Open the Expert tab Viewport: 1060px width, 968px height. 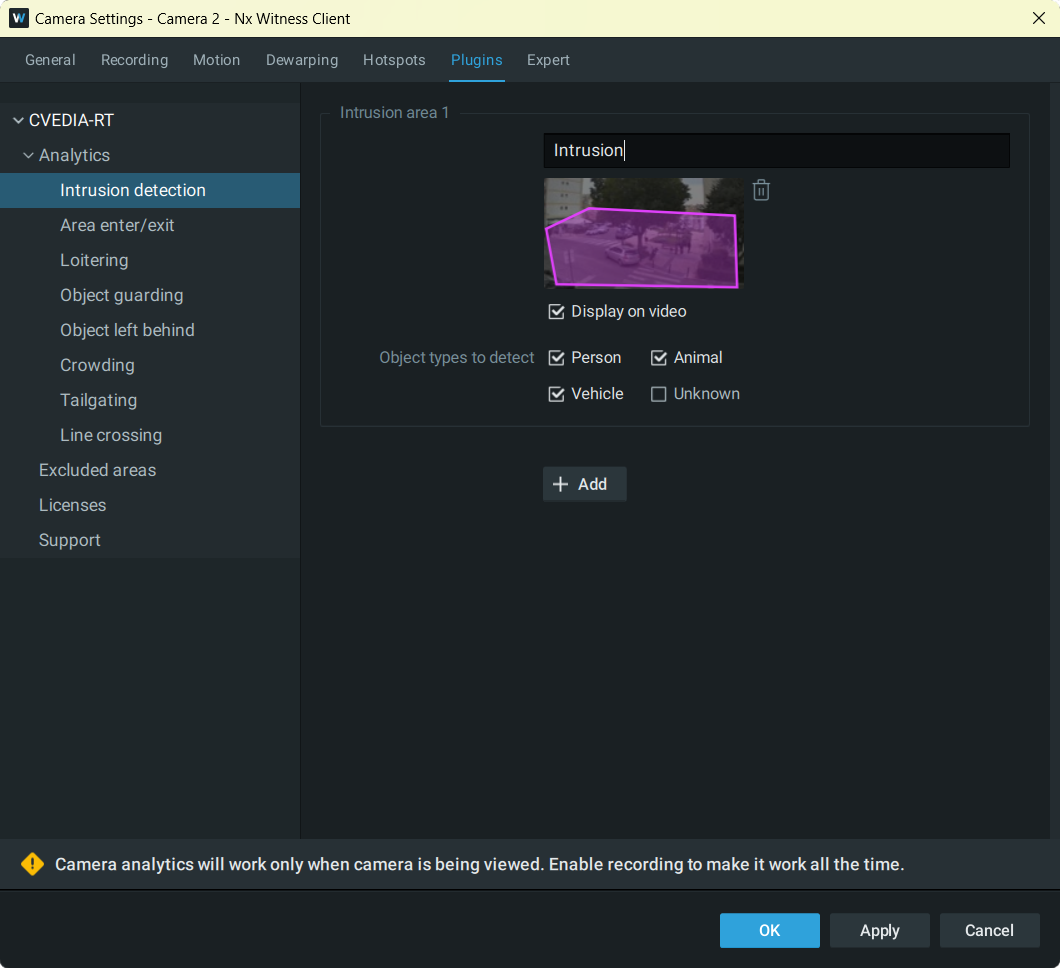(548, 60)
